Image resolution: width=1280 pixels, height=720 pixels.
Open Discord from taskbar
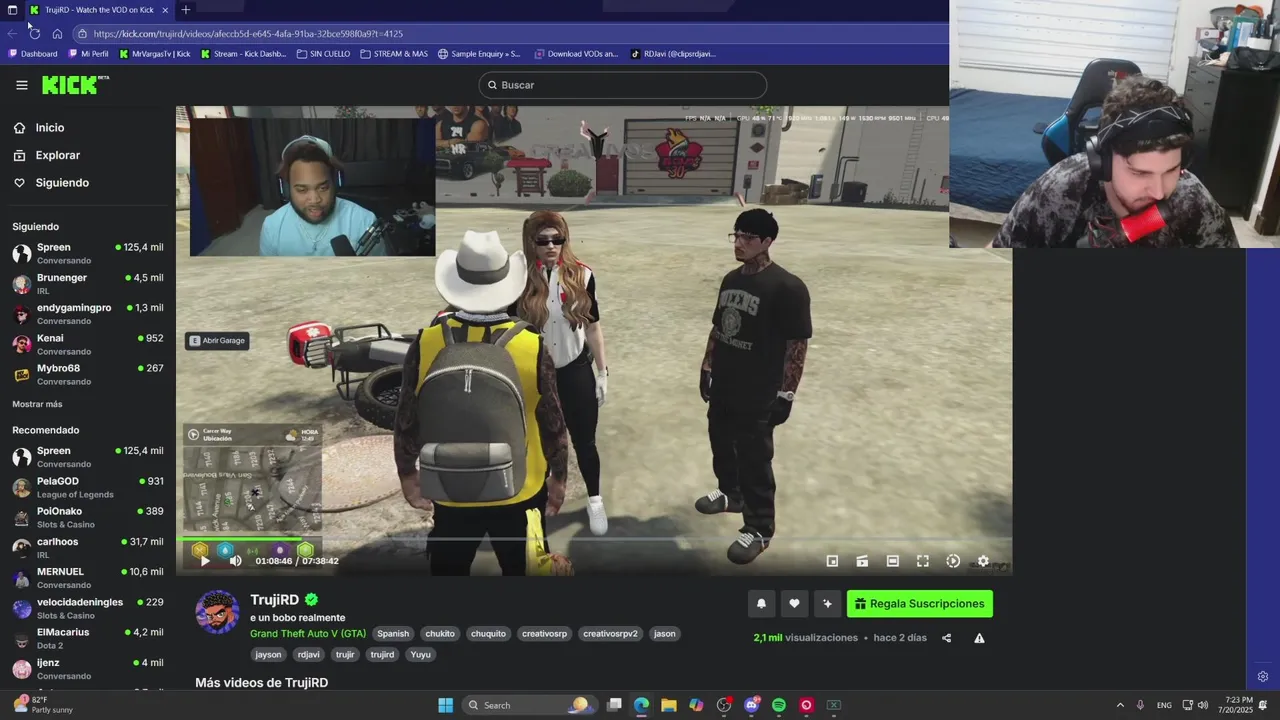pyautogui.click(x=751, y=705)
